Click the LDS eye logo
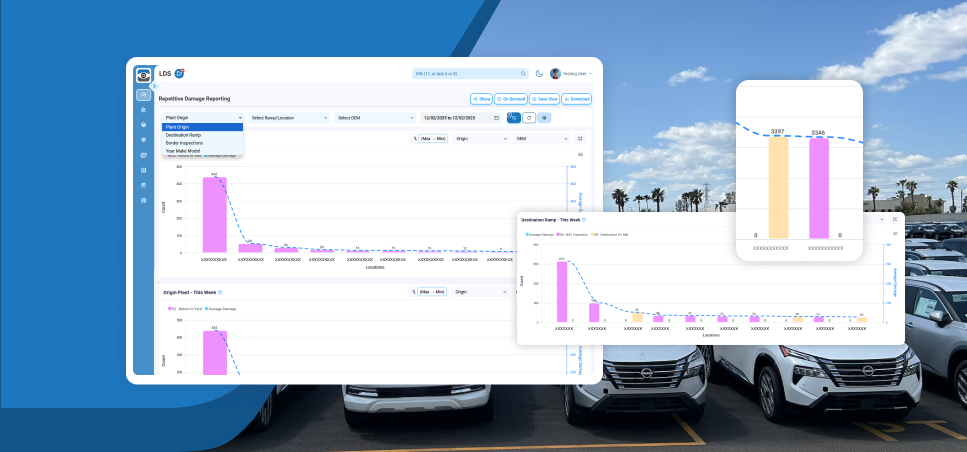This screenshot has width=967, height=452. click(144, 74)
